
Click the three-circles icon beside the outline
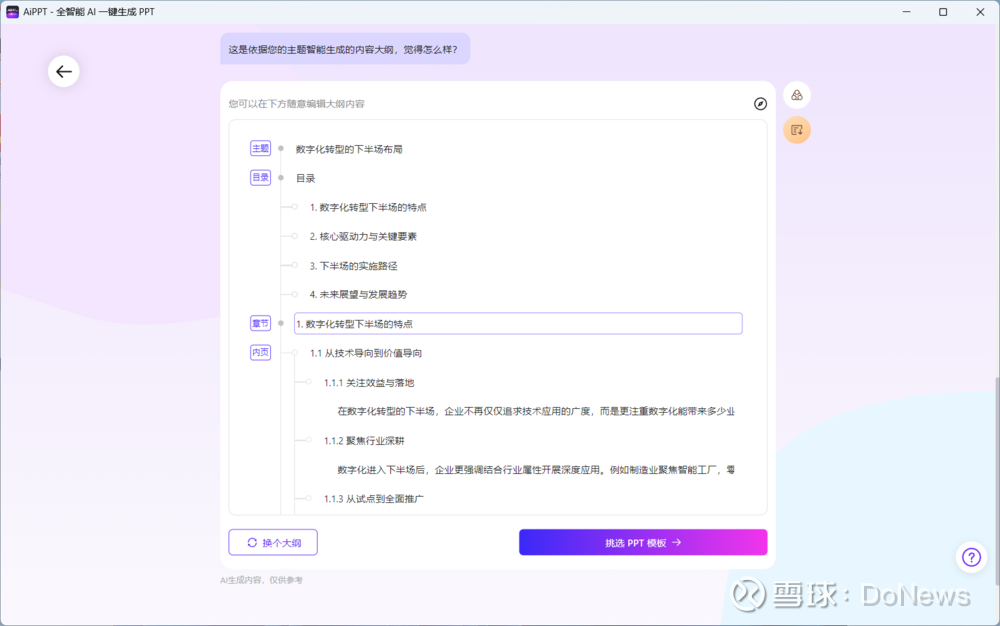coord(797,95)
